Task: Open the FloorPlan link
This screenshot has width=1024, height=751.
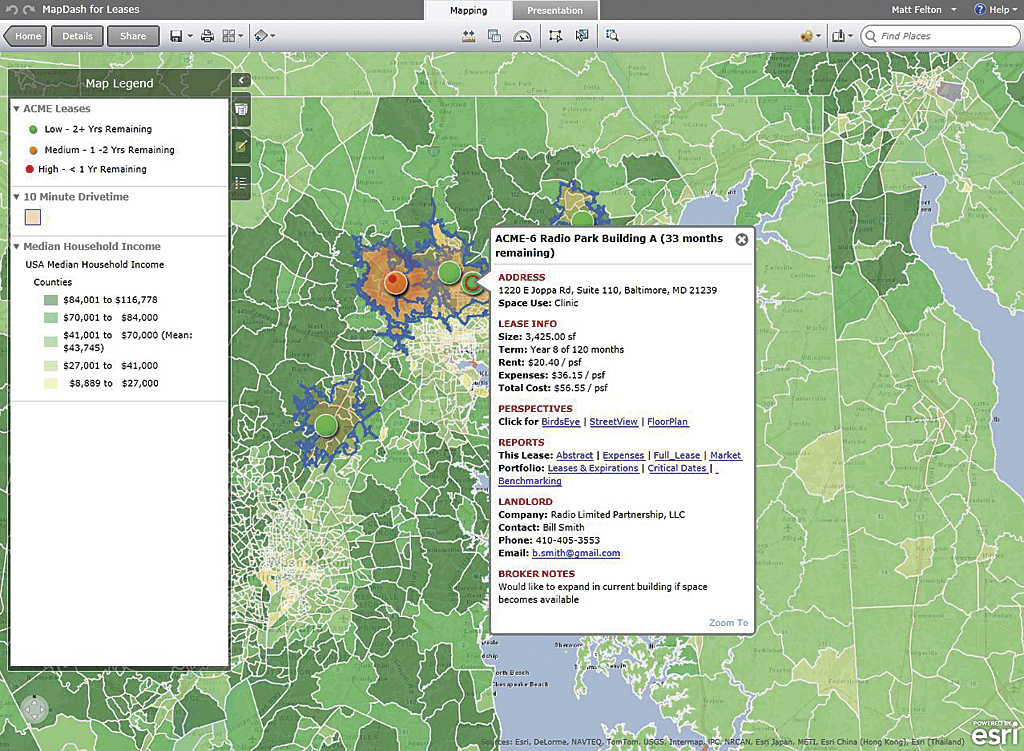Action: point(667,422)
